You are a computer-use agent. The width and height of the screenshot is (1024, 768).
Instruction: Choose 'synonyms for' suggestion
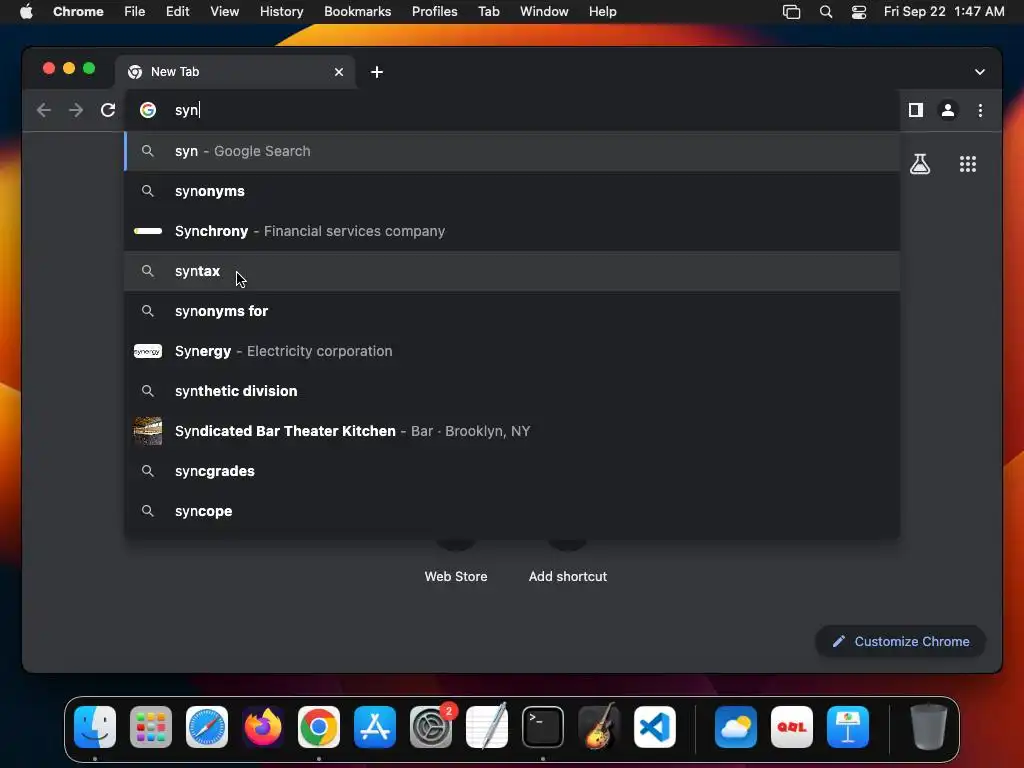[x=512, y=312]
